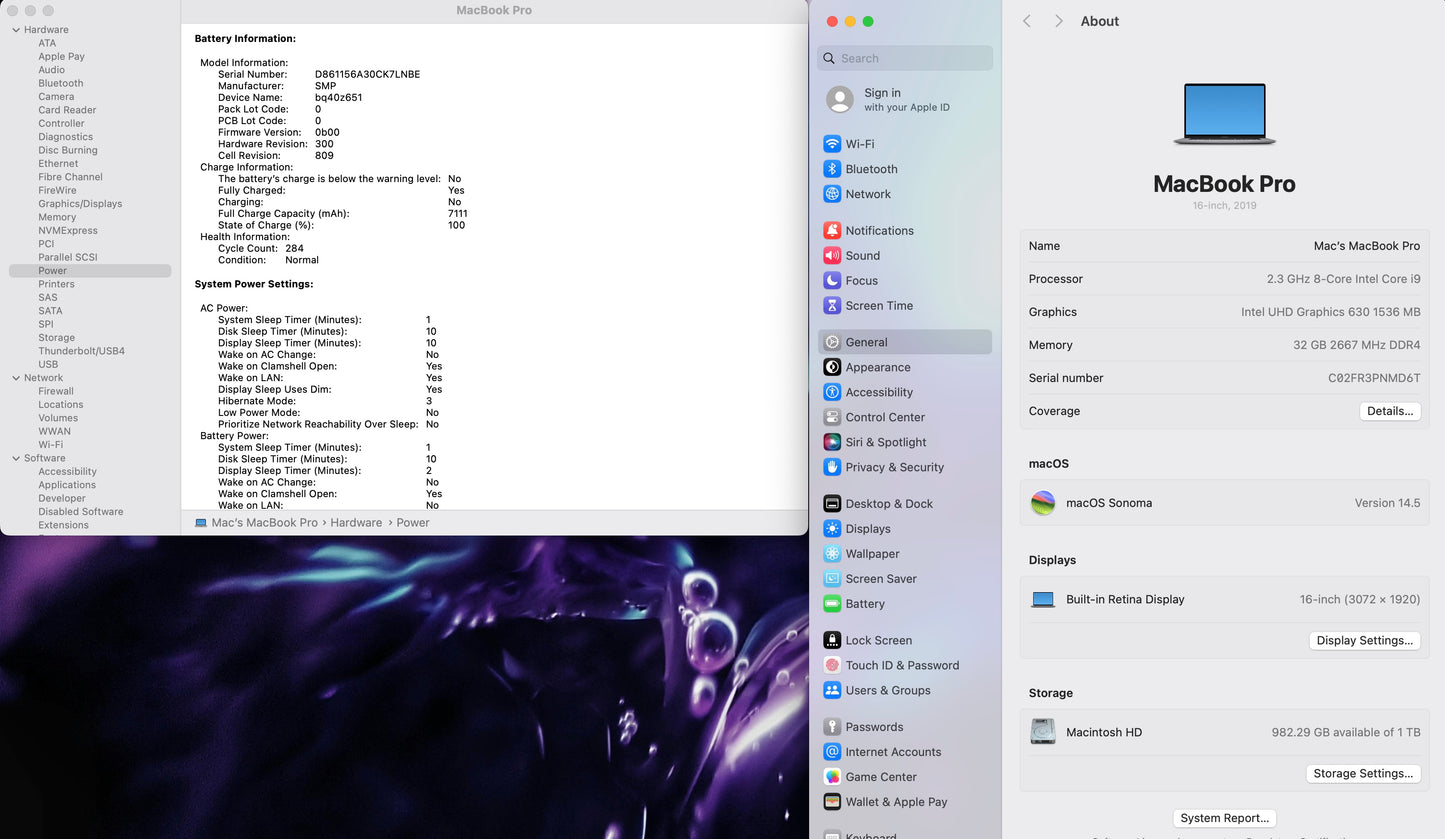This screenshot has height=839, width=1445.
Task: Select the Touch ID & Password icon
Action: click(x=832, y=665)
